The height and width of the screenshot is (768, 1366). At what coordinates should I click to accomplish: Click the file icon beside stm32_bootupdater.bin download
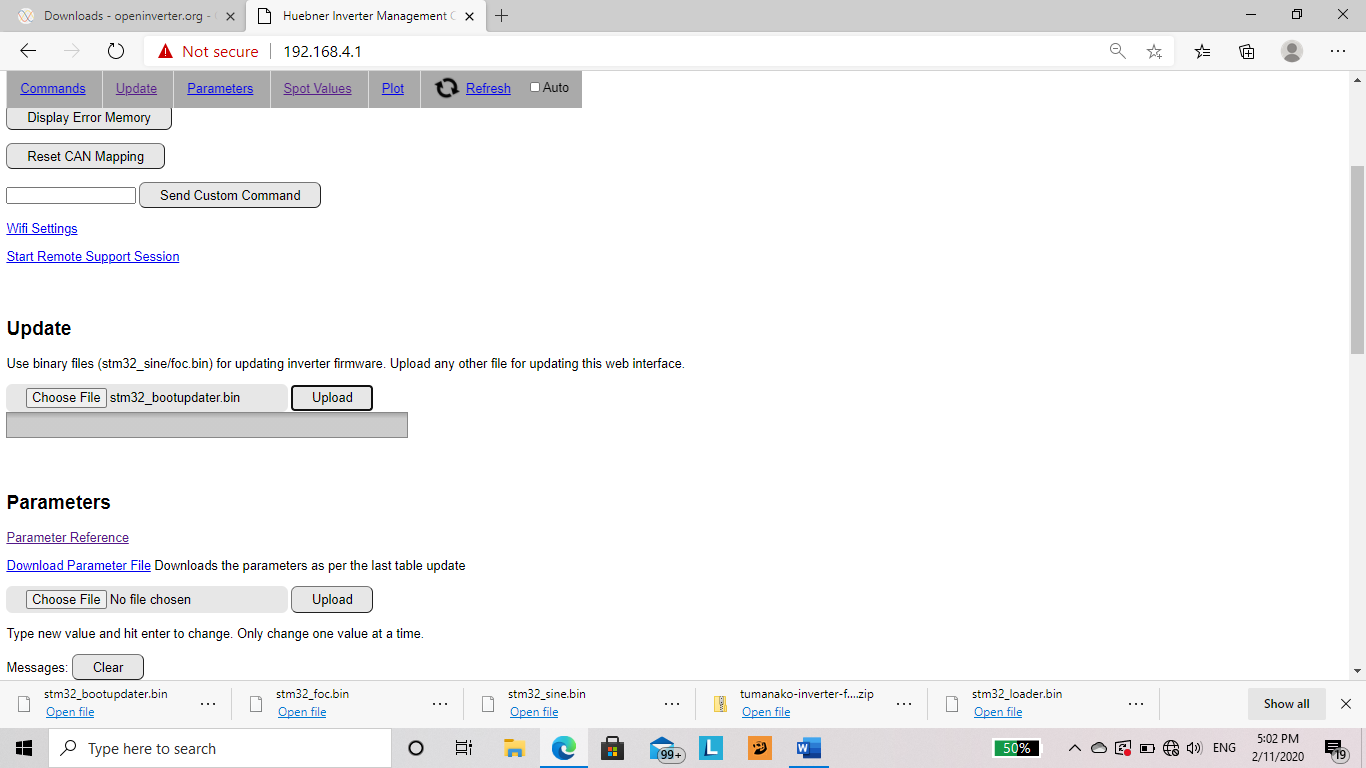[25, 703]
